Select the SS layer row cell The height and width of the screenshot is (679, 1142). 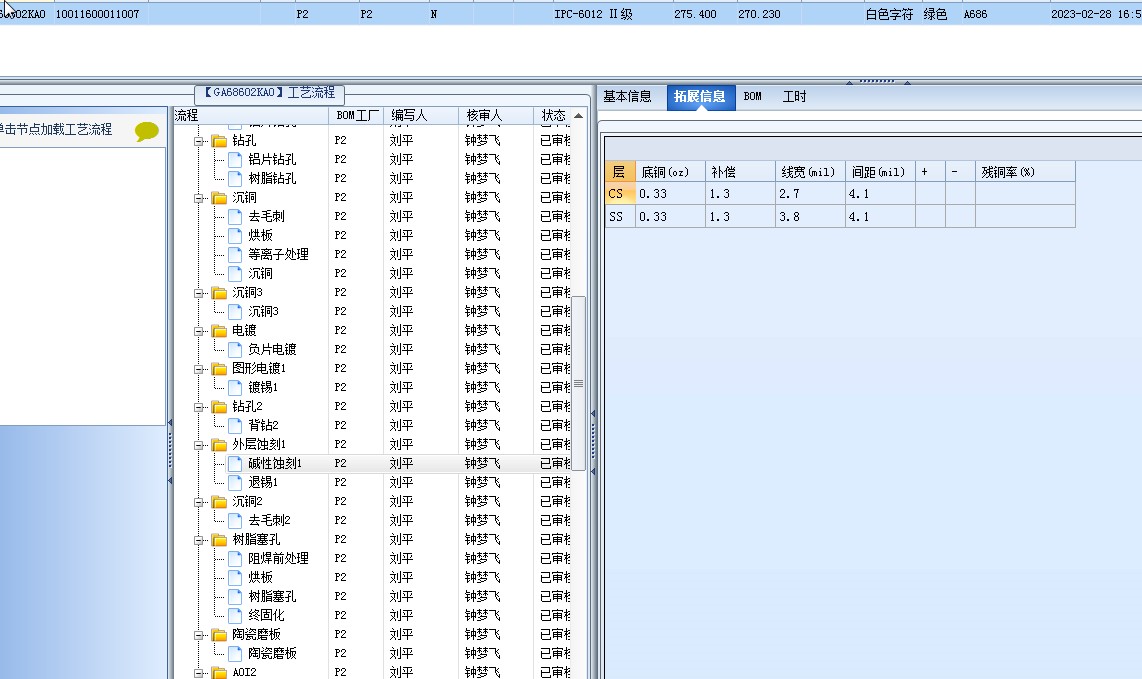[x=620, y=216]
